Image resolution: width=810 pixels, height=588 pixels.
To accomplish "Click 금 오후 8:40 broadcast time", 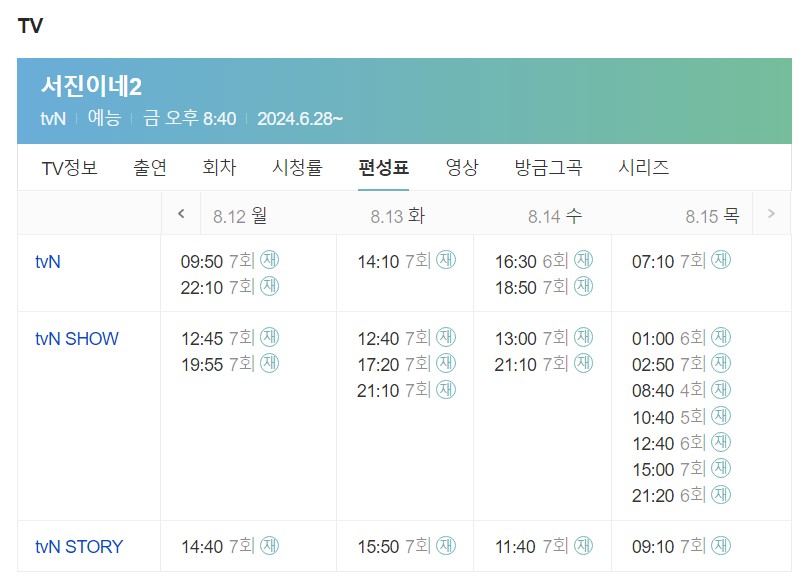I will pos(189,118).
